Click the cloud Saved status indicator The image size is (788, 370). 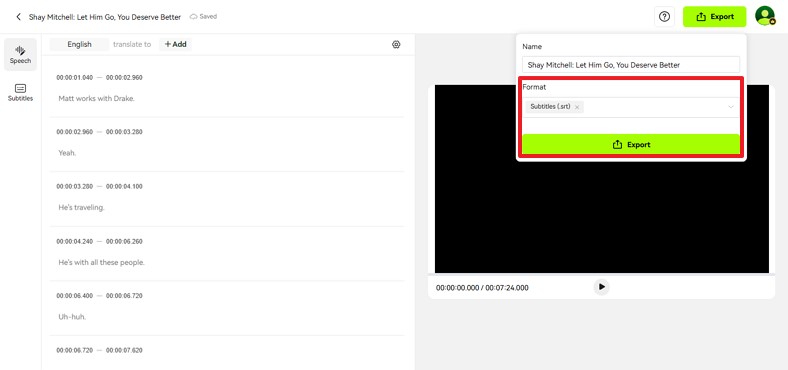(x=204, y=17)
